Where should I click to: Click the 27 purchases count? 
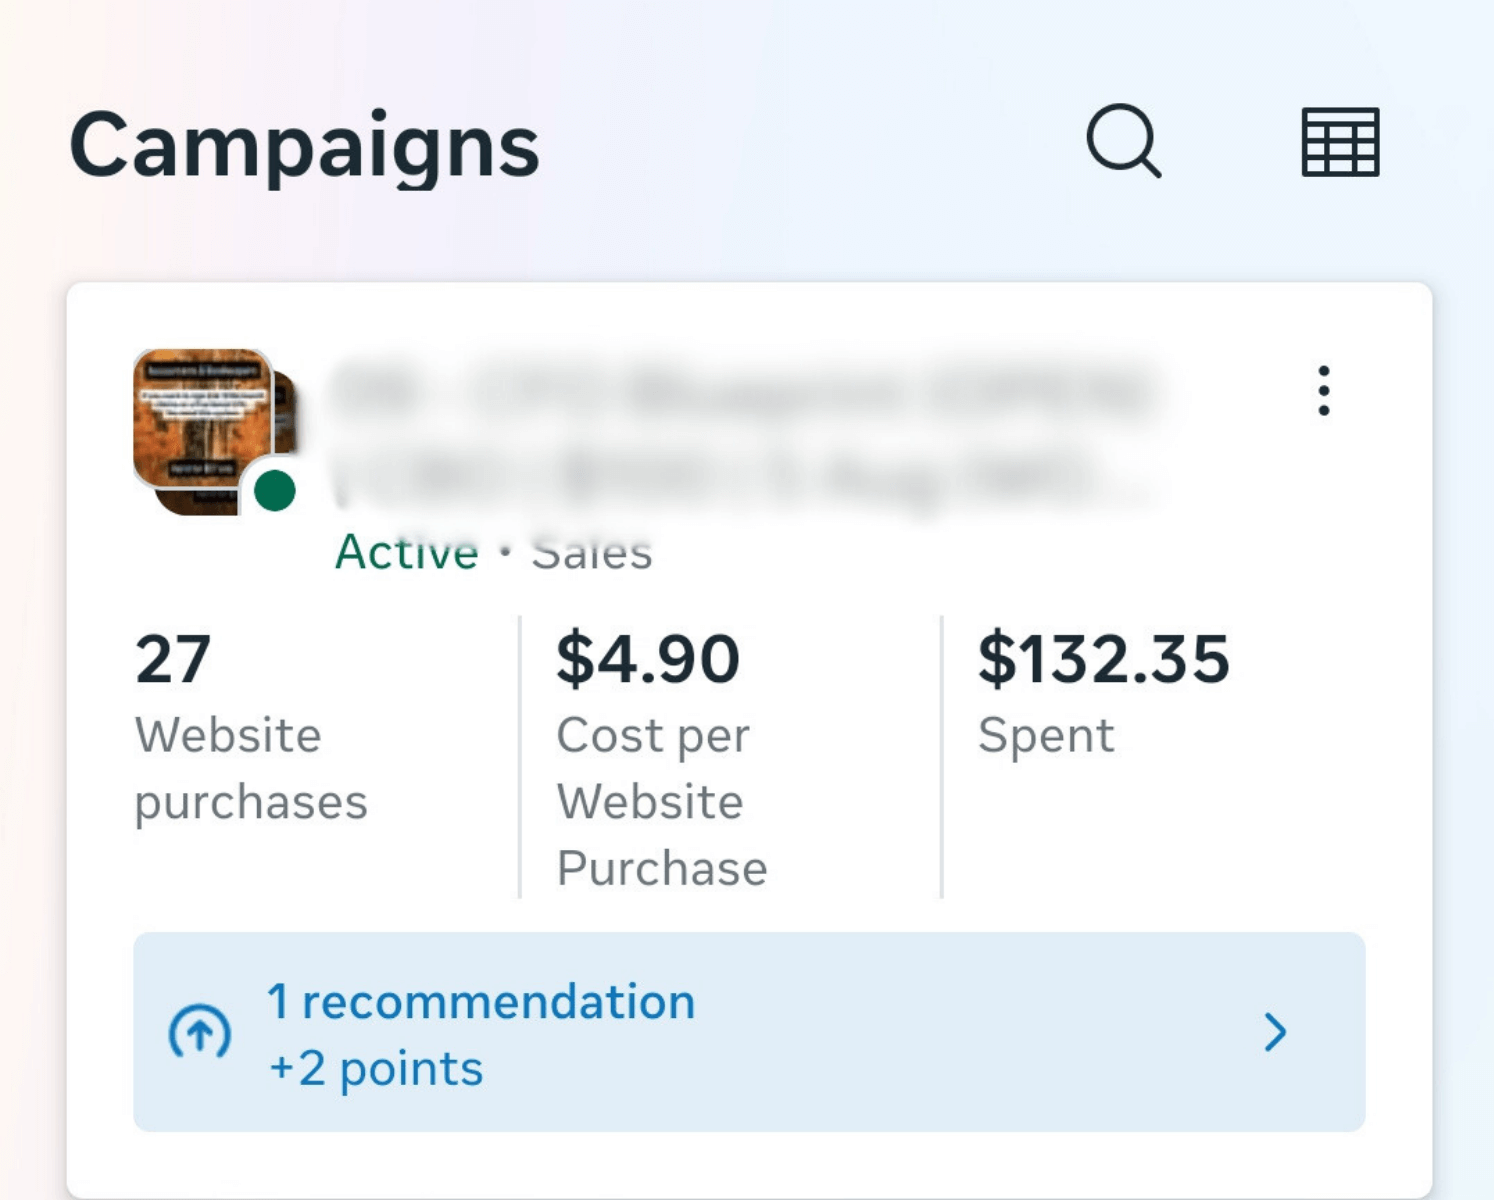pyautogui.click(x=173, y=659)
